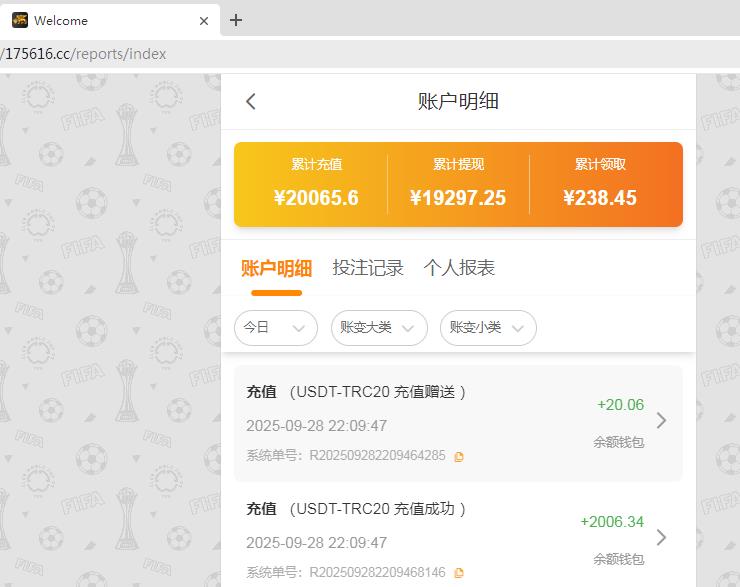This screenshot has width=740, height=587.
Task: Click the 累计提现 label
Action: 458,164
